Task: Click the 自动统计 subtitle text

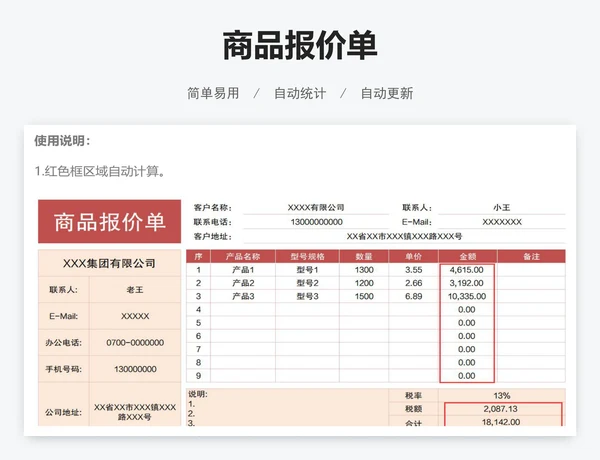Action: (x=300, y=93)
